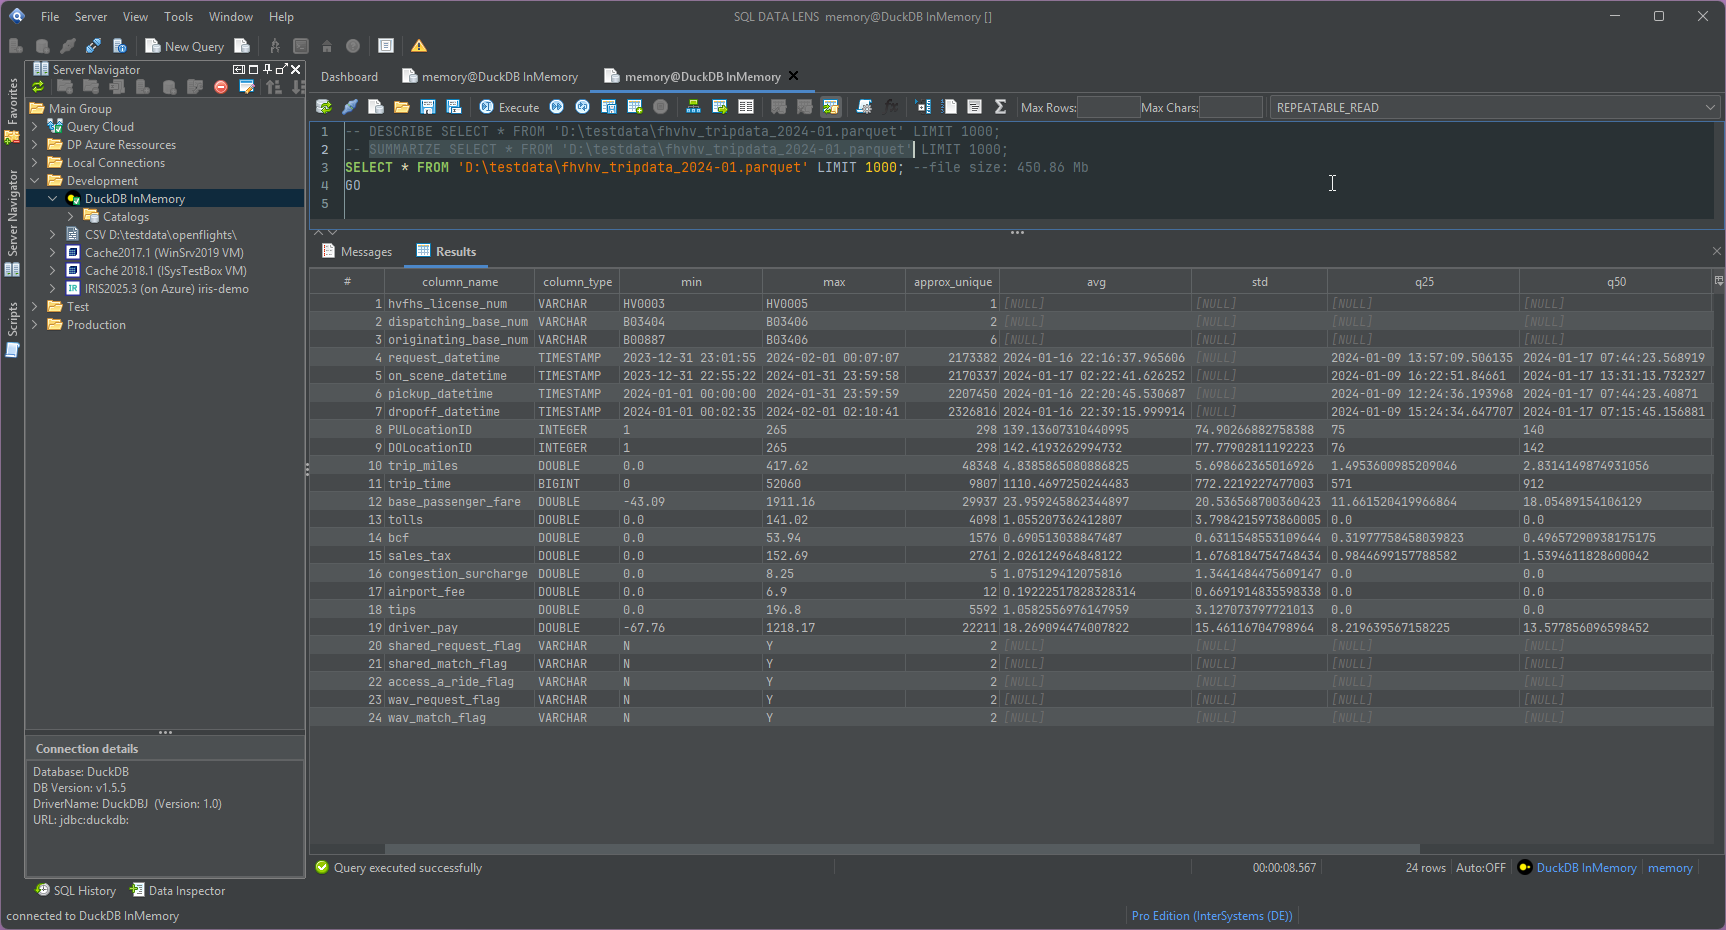Collapse the DuckDB InMemory node
Viewport: 1726px width, 930px height.
[53, 199]
